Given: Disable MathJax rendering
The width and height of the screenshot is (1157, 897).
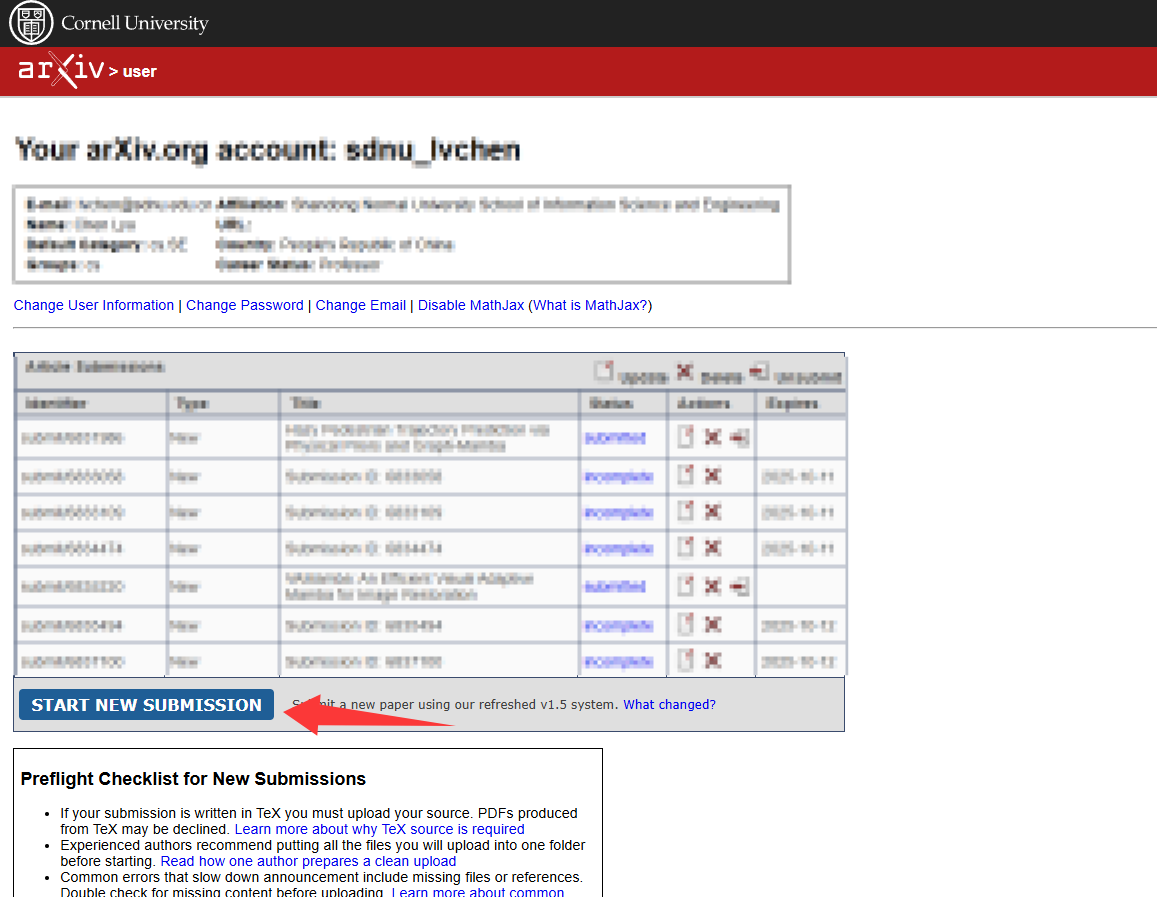Looking at the screenshot, I should 470,305.
